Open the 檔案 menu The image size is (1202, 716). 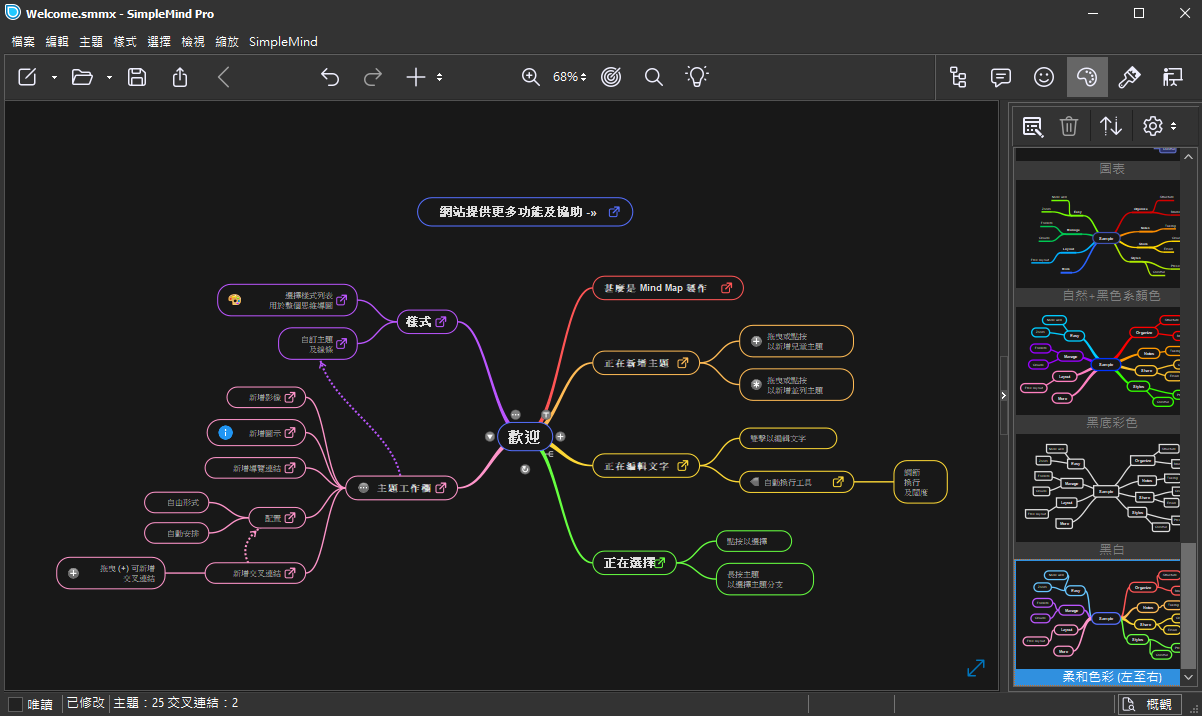point(23,42)
